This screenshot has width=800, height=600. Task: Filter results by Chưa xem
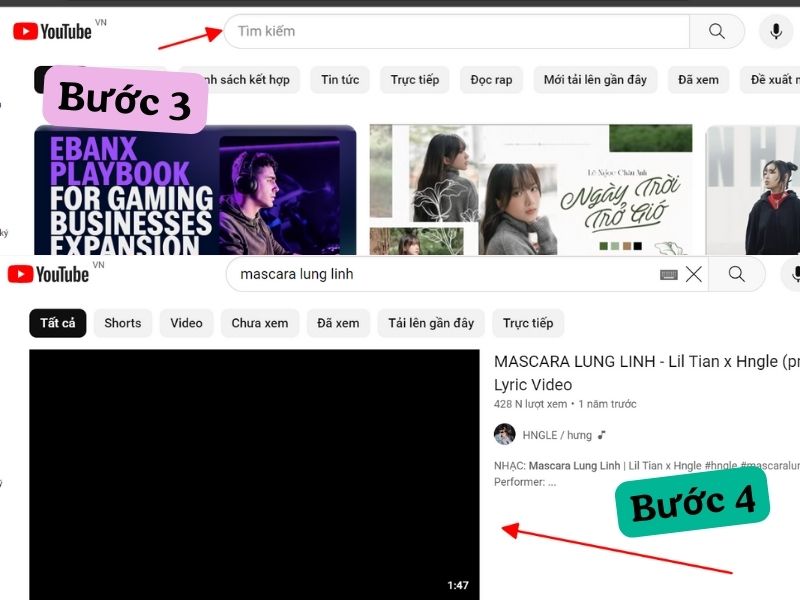pyautogui.click(x=260, y=323)
